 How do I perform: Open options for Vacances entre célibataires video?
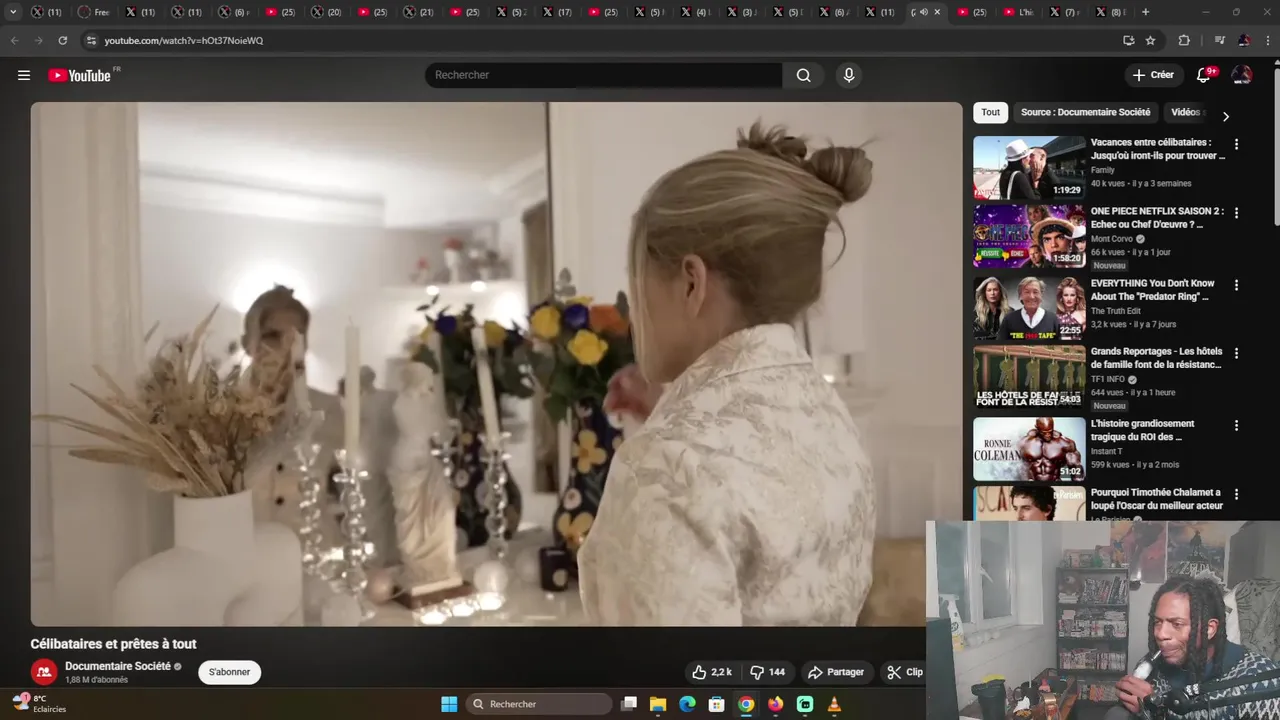[x=1236, y=144]
